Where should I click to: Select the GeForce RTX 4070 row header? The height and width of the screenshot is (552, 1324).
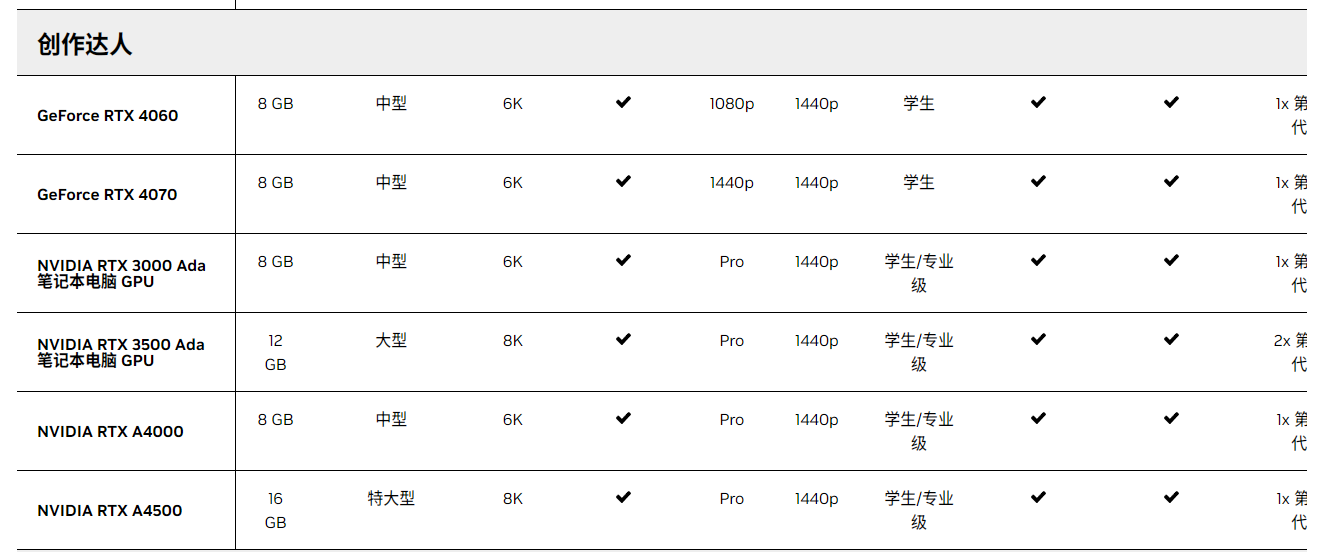108,194
